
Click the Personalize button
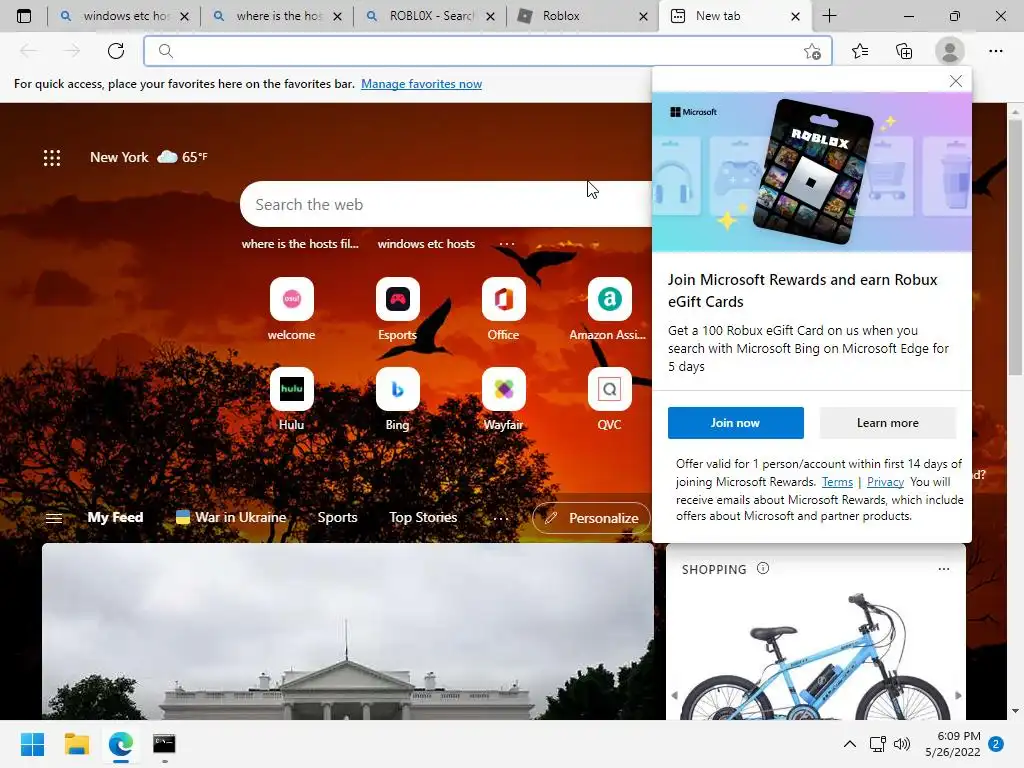pyautogui.click(x=591, y=518)
